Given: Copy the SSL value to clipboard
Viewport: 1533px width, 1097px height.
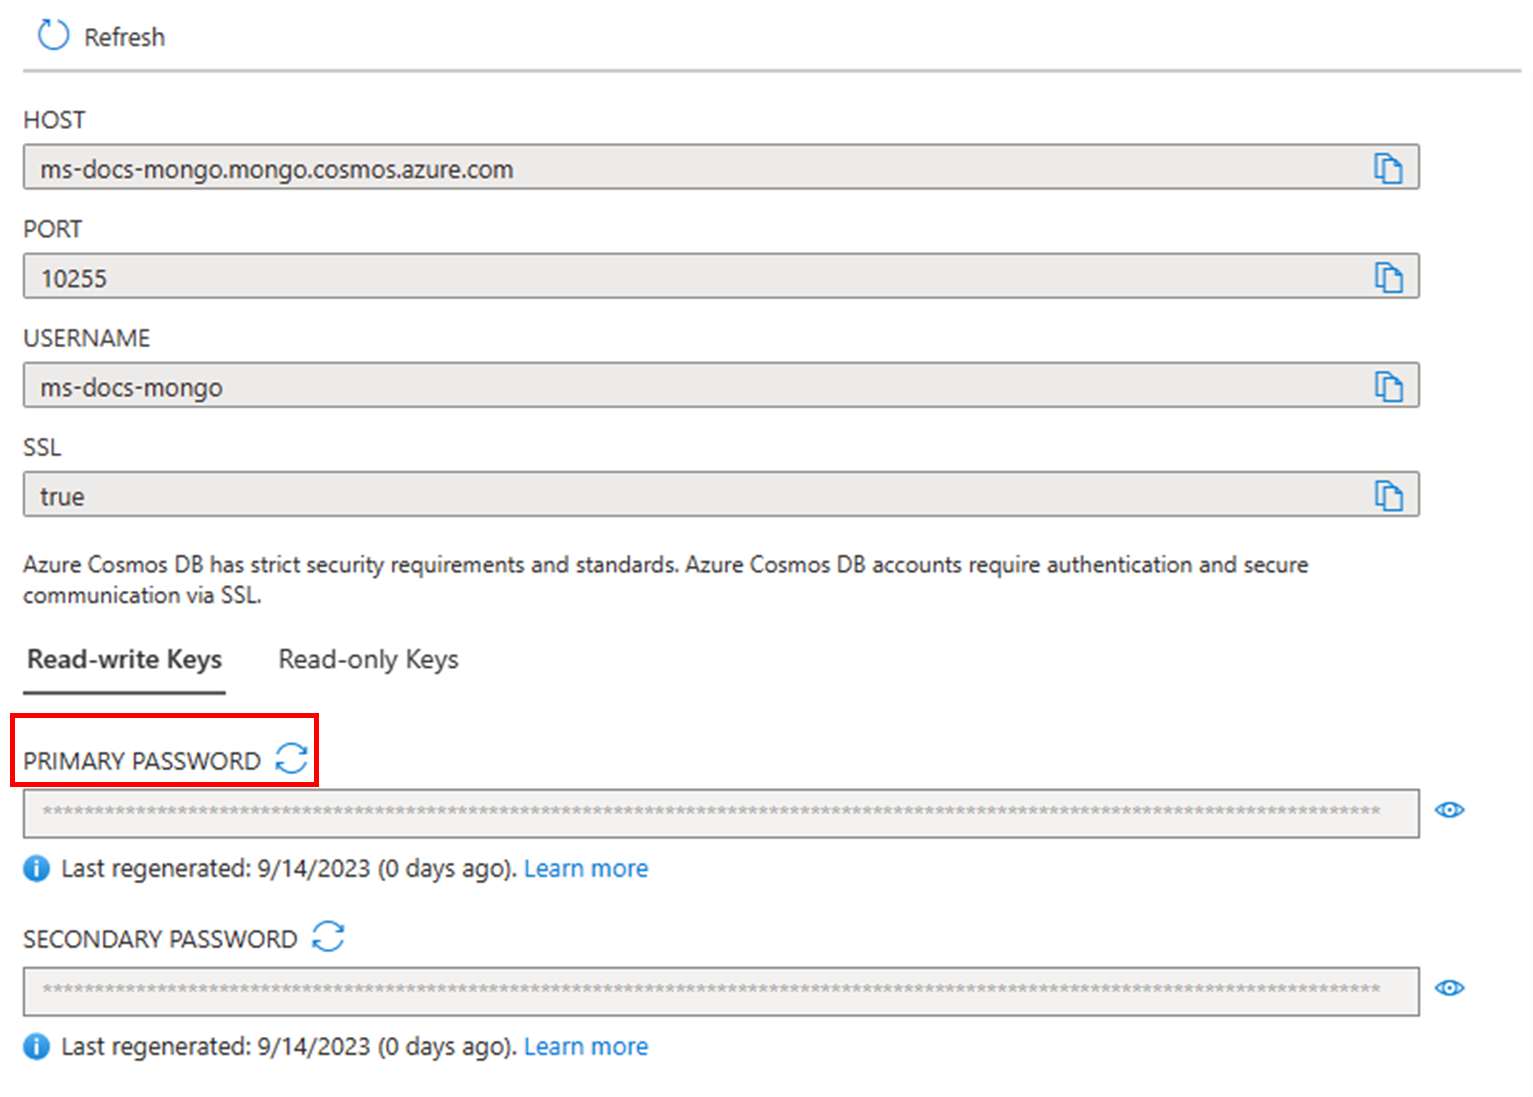Looking at the screenshot, I should click(x=1388, y=495).
